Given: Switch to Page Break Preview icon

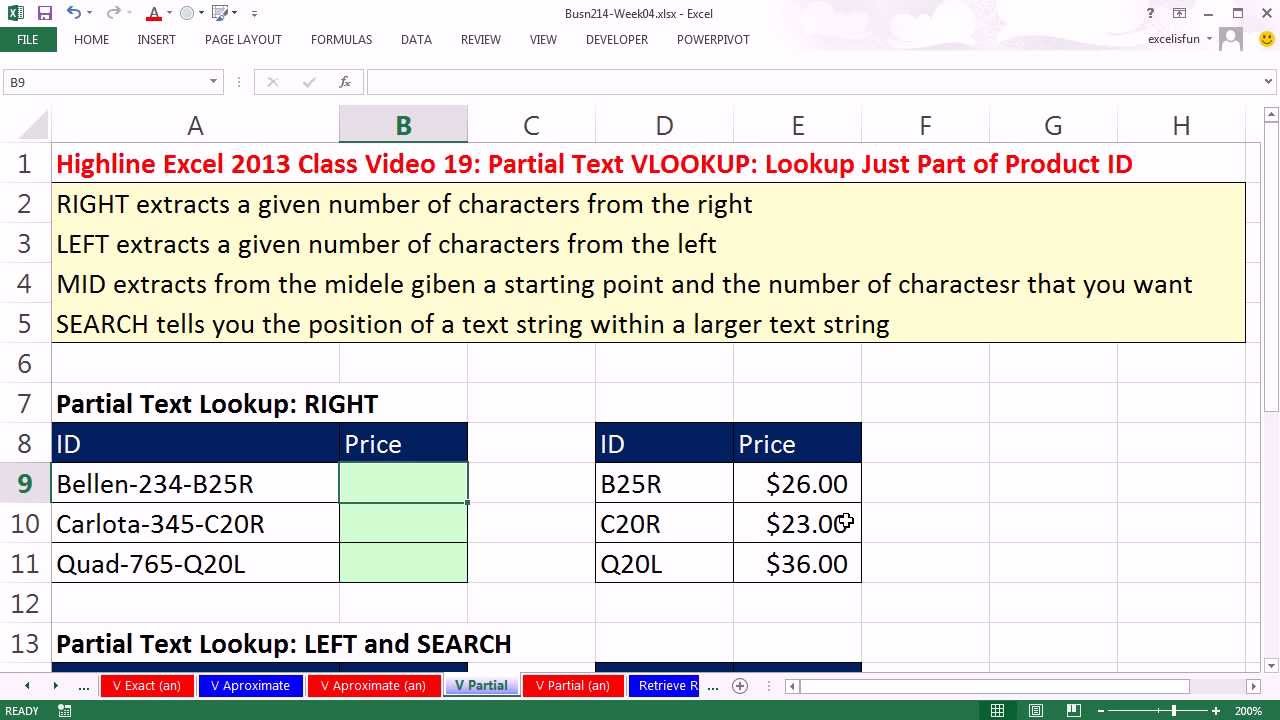Looking at the screenshot, I should coord(1075,711).
